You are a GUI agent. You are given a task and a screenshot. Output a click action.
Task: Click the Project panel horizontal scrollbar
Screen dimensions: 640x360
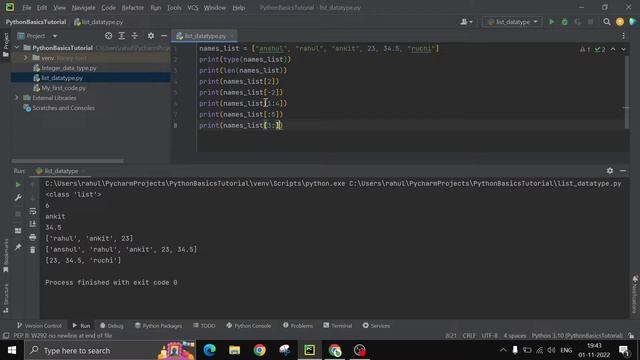click(x=67, y=161)
